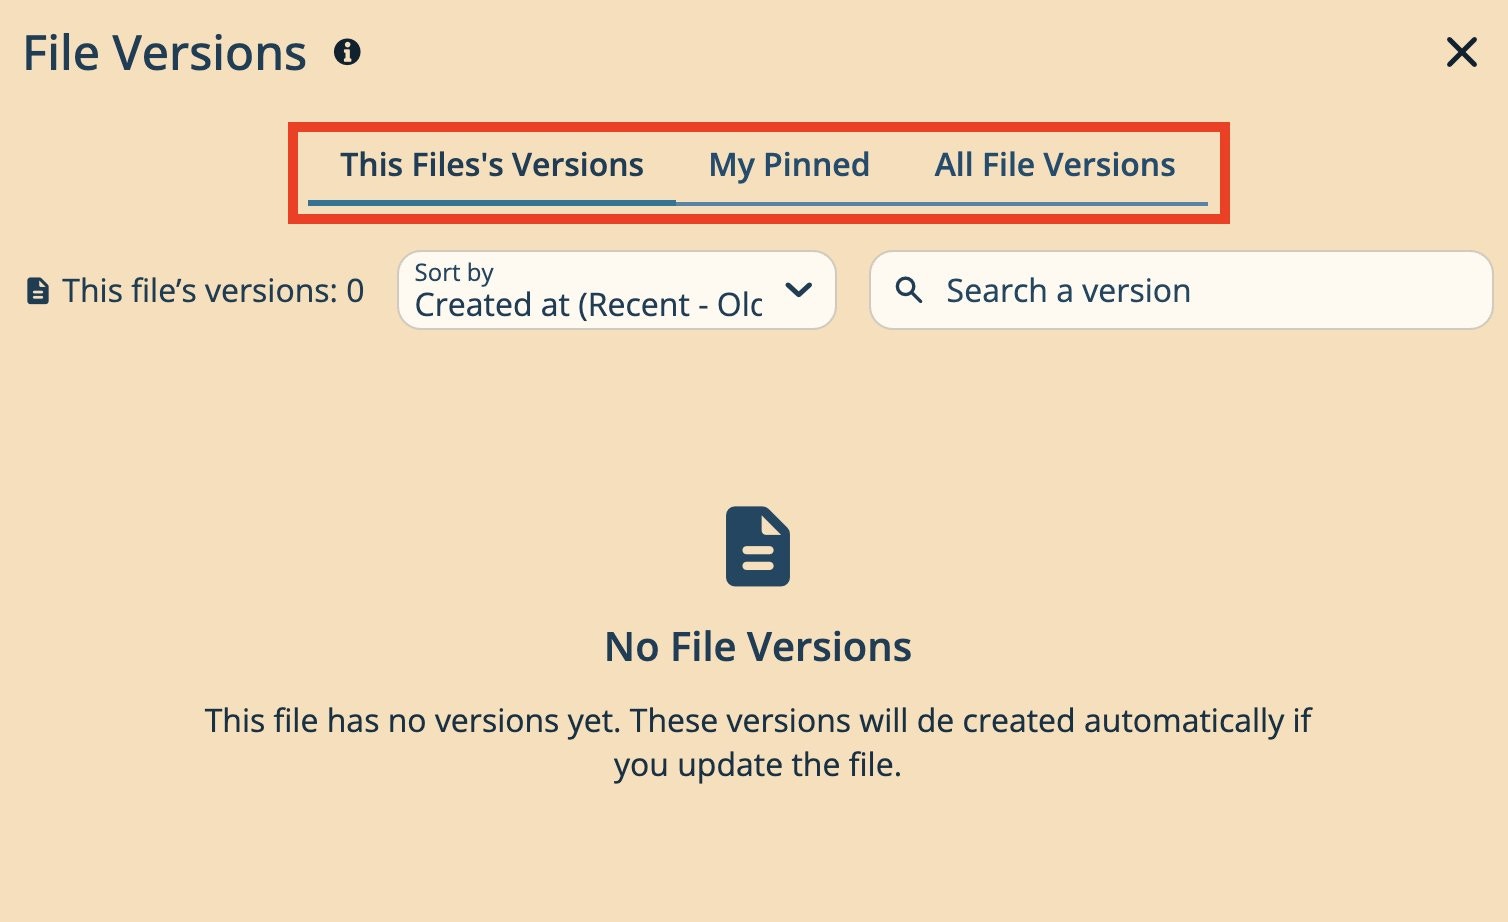Click the chevron on the Created at sort selector
The width and height of the screenshot is (1508, 922).
[799, 290]
